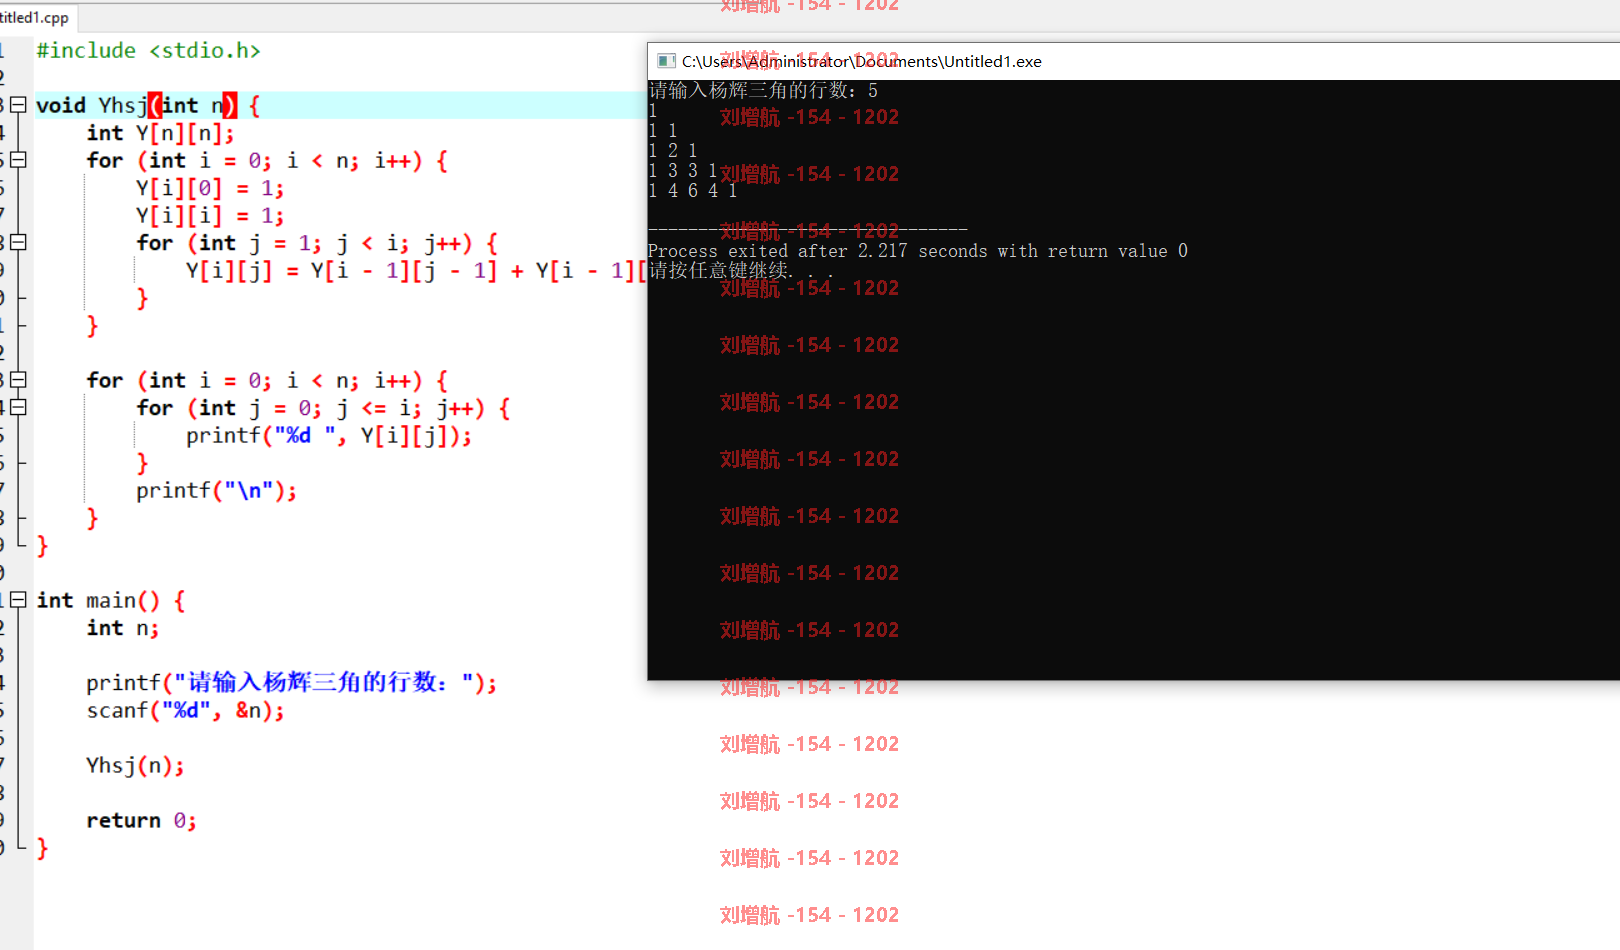Viewport: 1620px width, 950px height.
Task: Click the 'printf("%d ", Y[i][j]);' line
Action: click(329, 435)
